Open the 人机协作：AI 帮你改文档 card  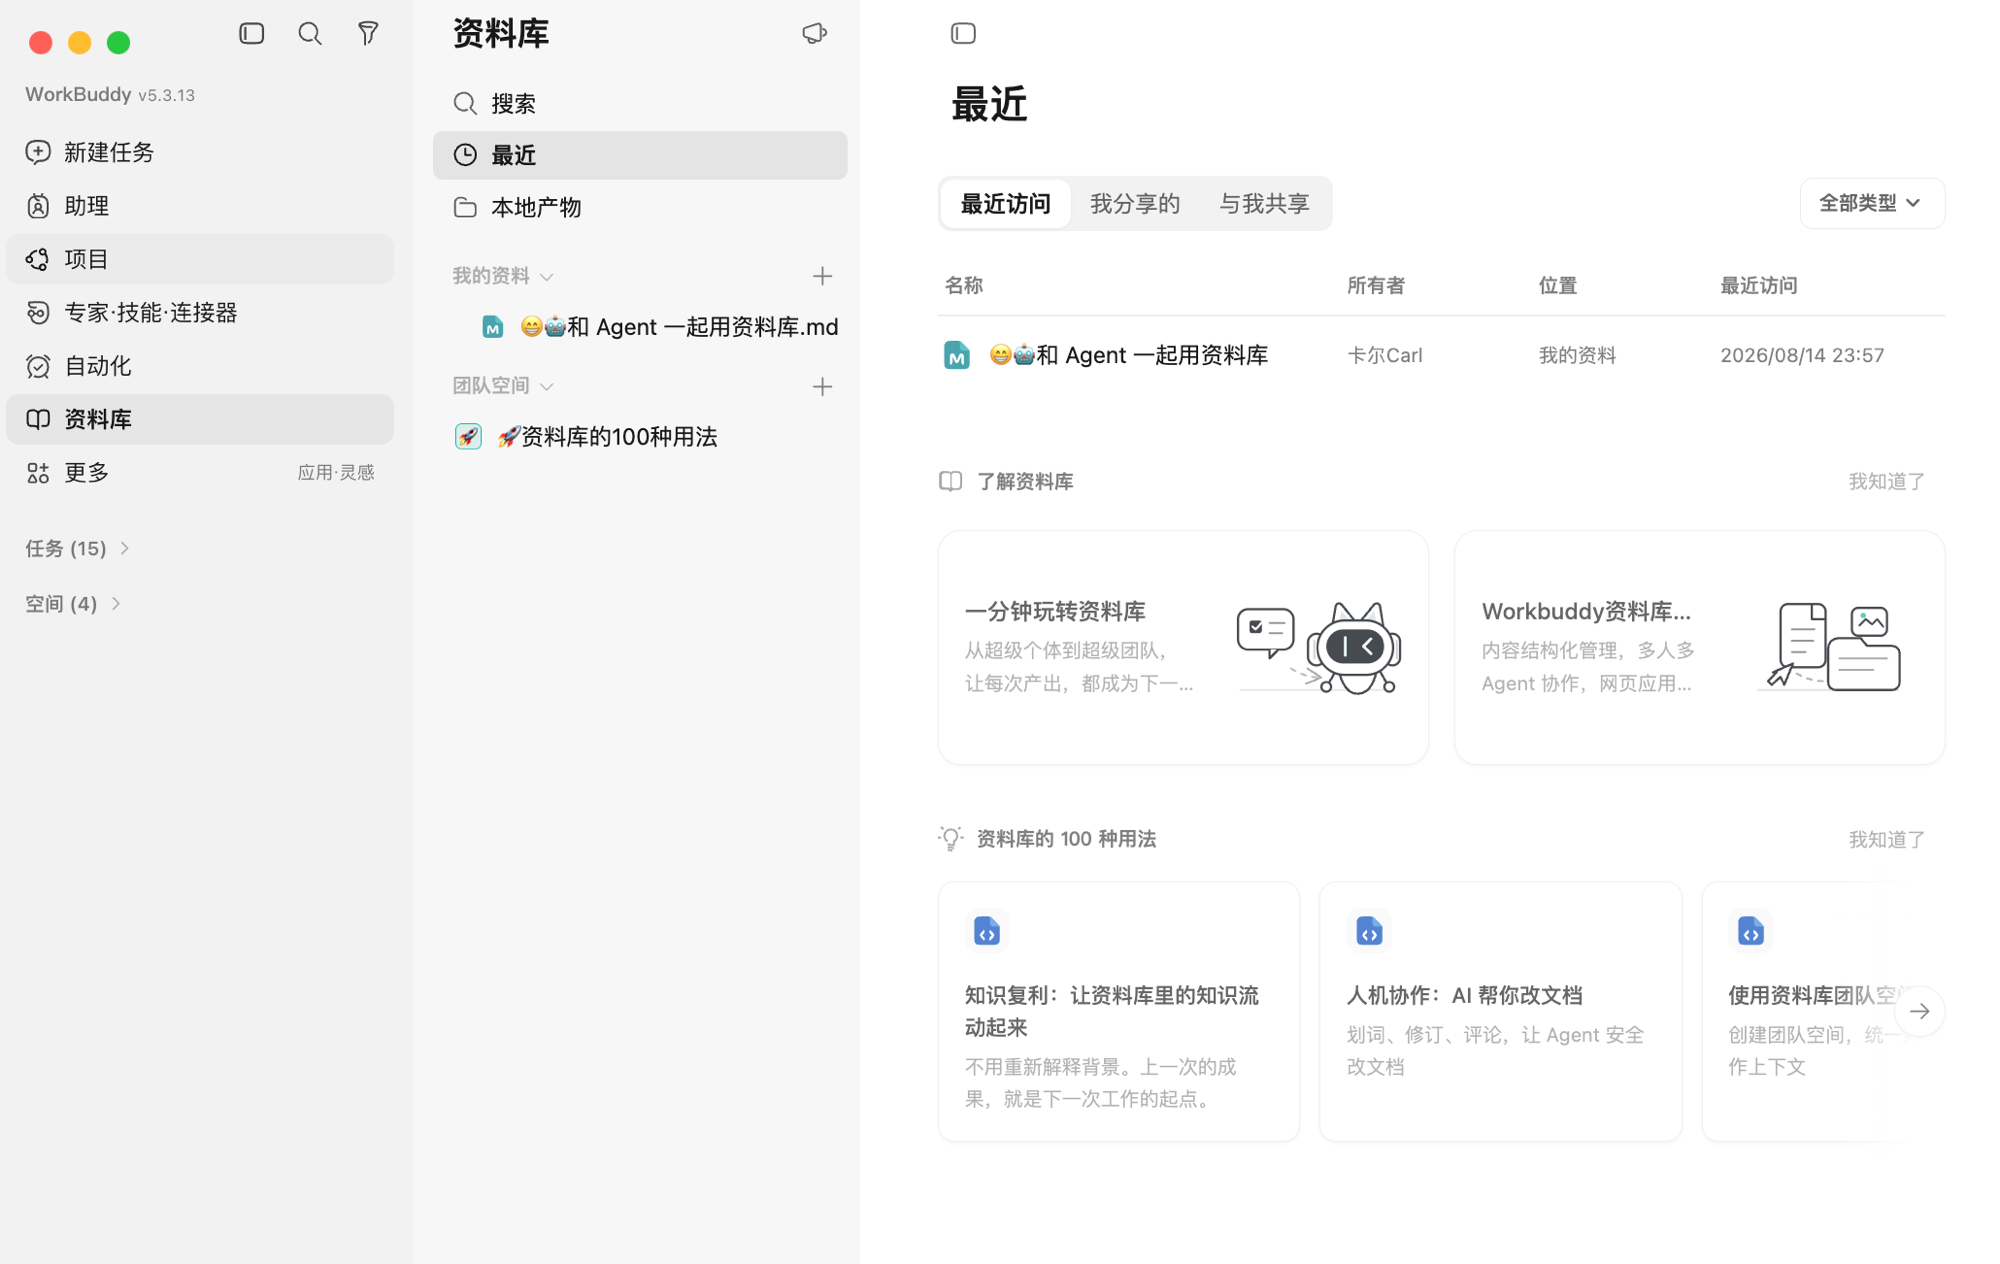pos(1500,1011)
